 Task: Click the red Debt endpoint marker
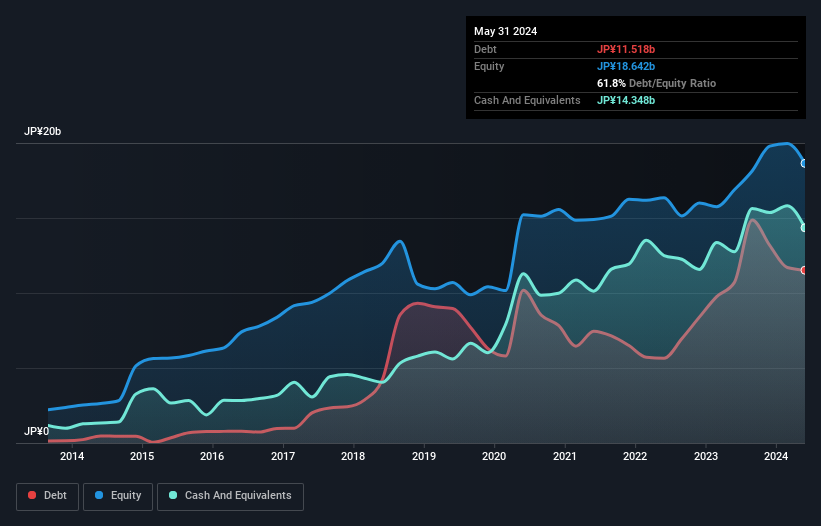click(x=804, y=270)
